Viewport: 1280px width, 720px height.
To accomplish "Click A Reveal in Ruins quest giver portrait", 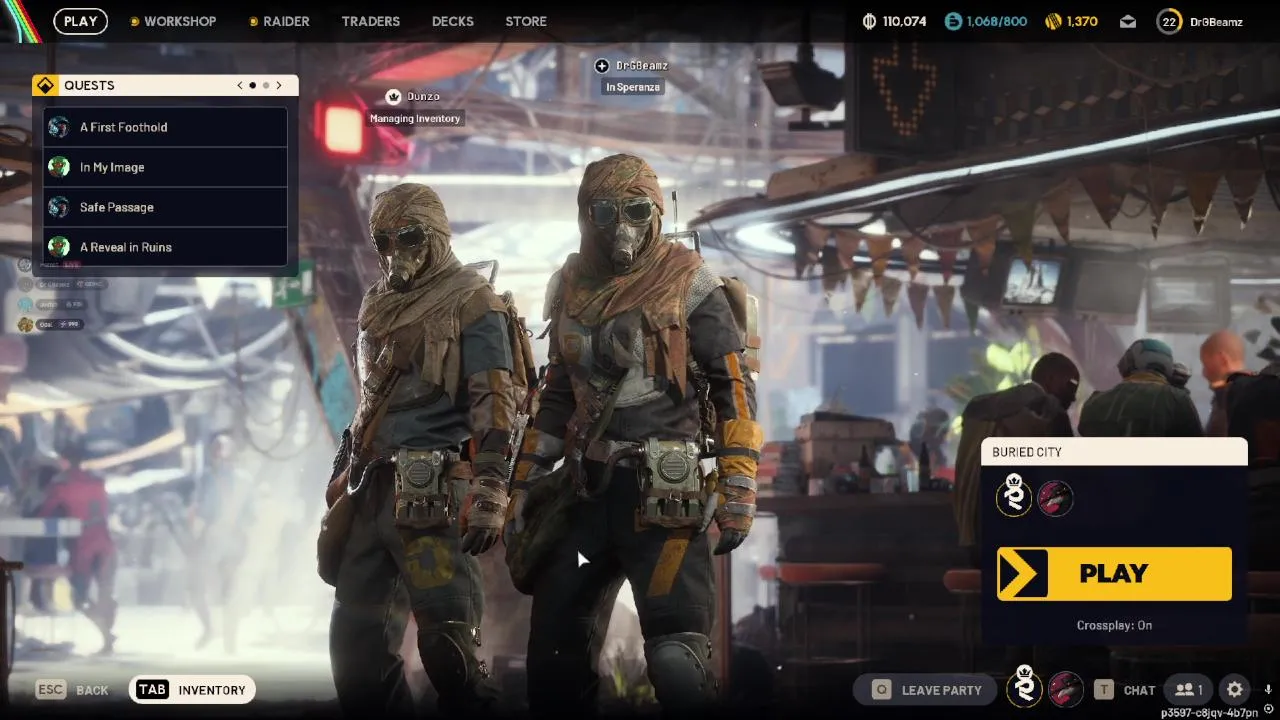I will coord(59,247).
